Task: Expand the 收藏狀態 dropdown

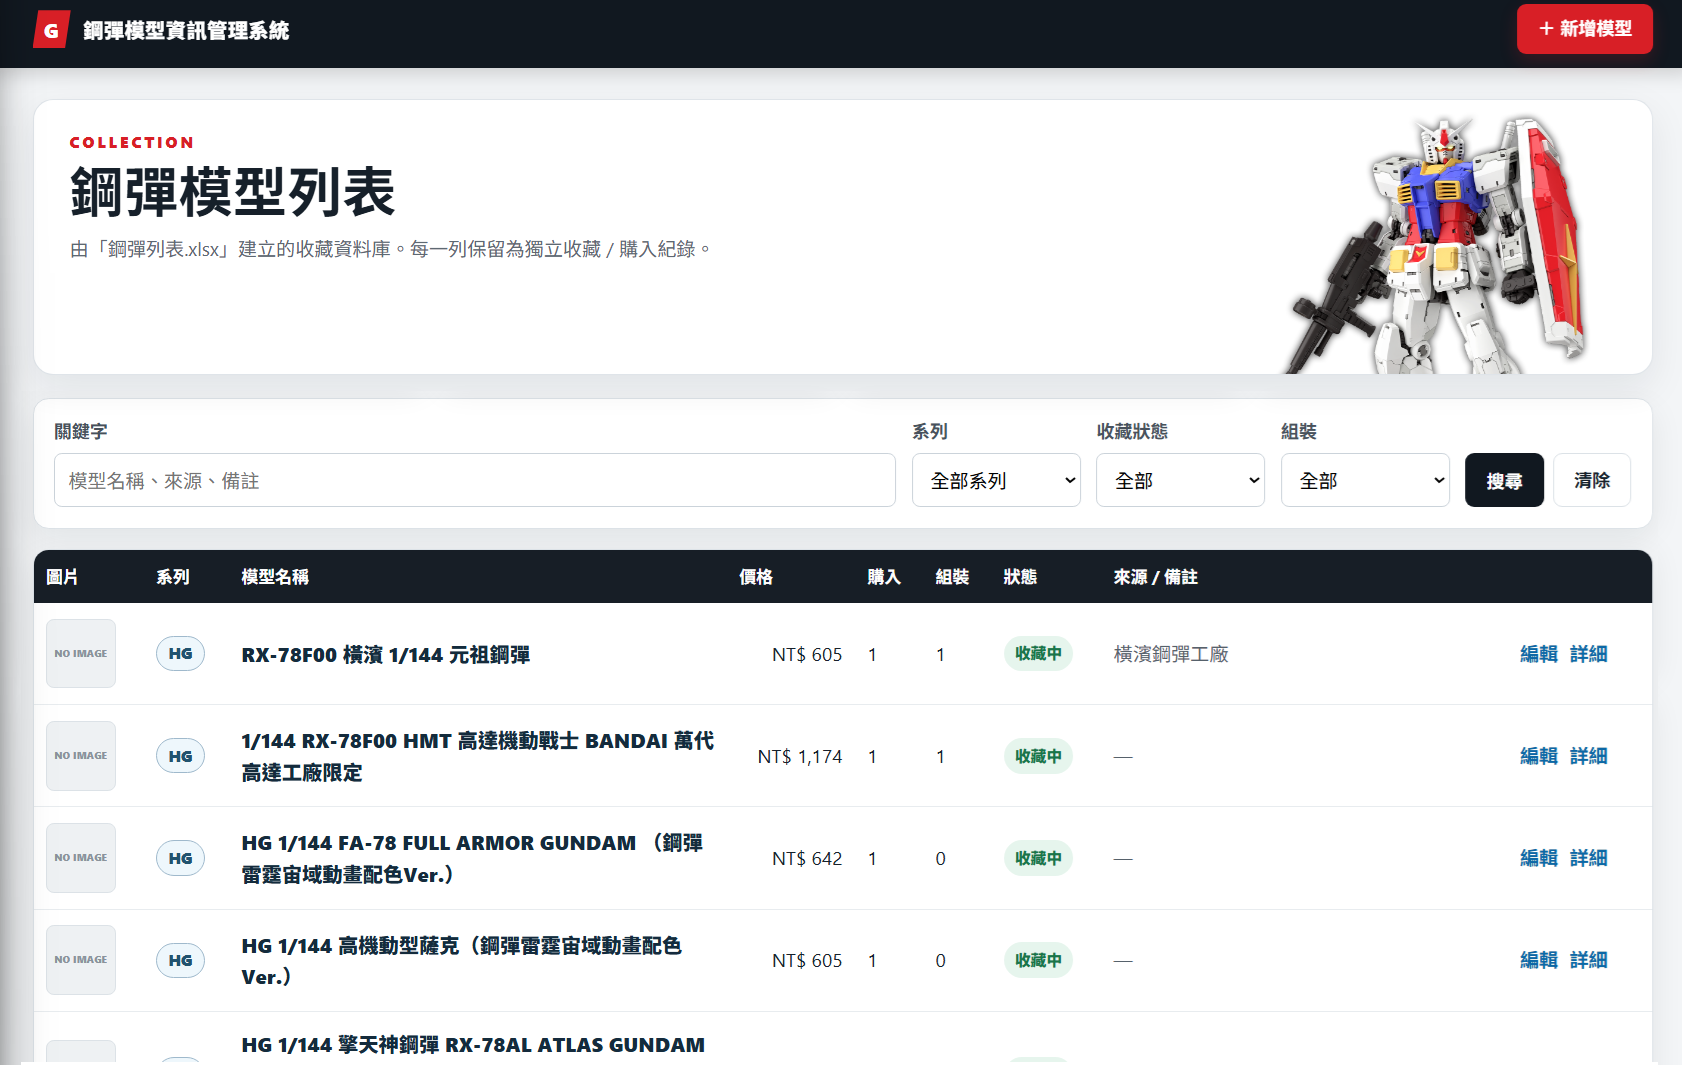Action: [1180, 480]
